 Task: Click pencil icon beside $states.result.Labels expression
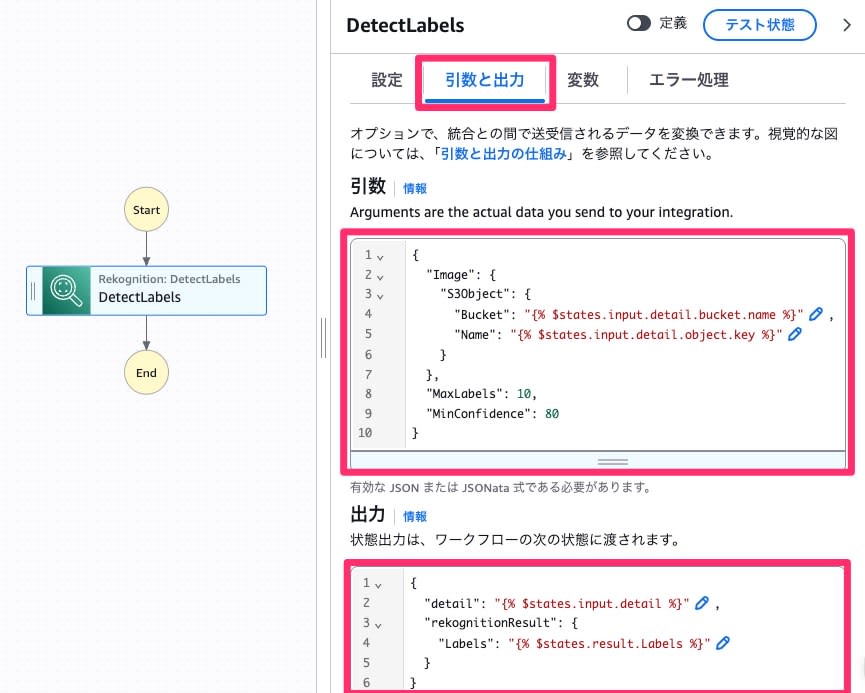click(x=723, y=643)
